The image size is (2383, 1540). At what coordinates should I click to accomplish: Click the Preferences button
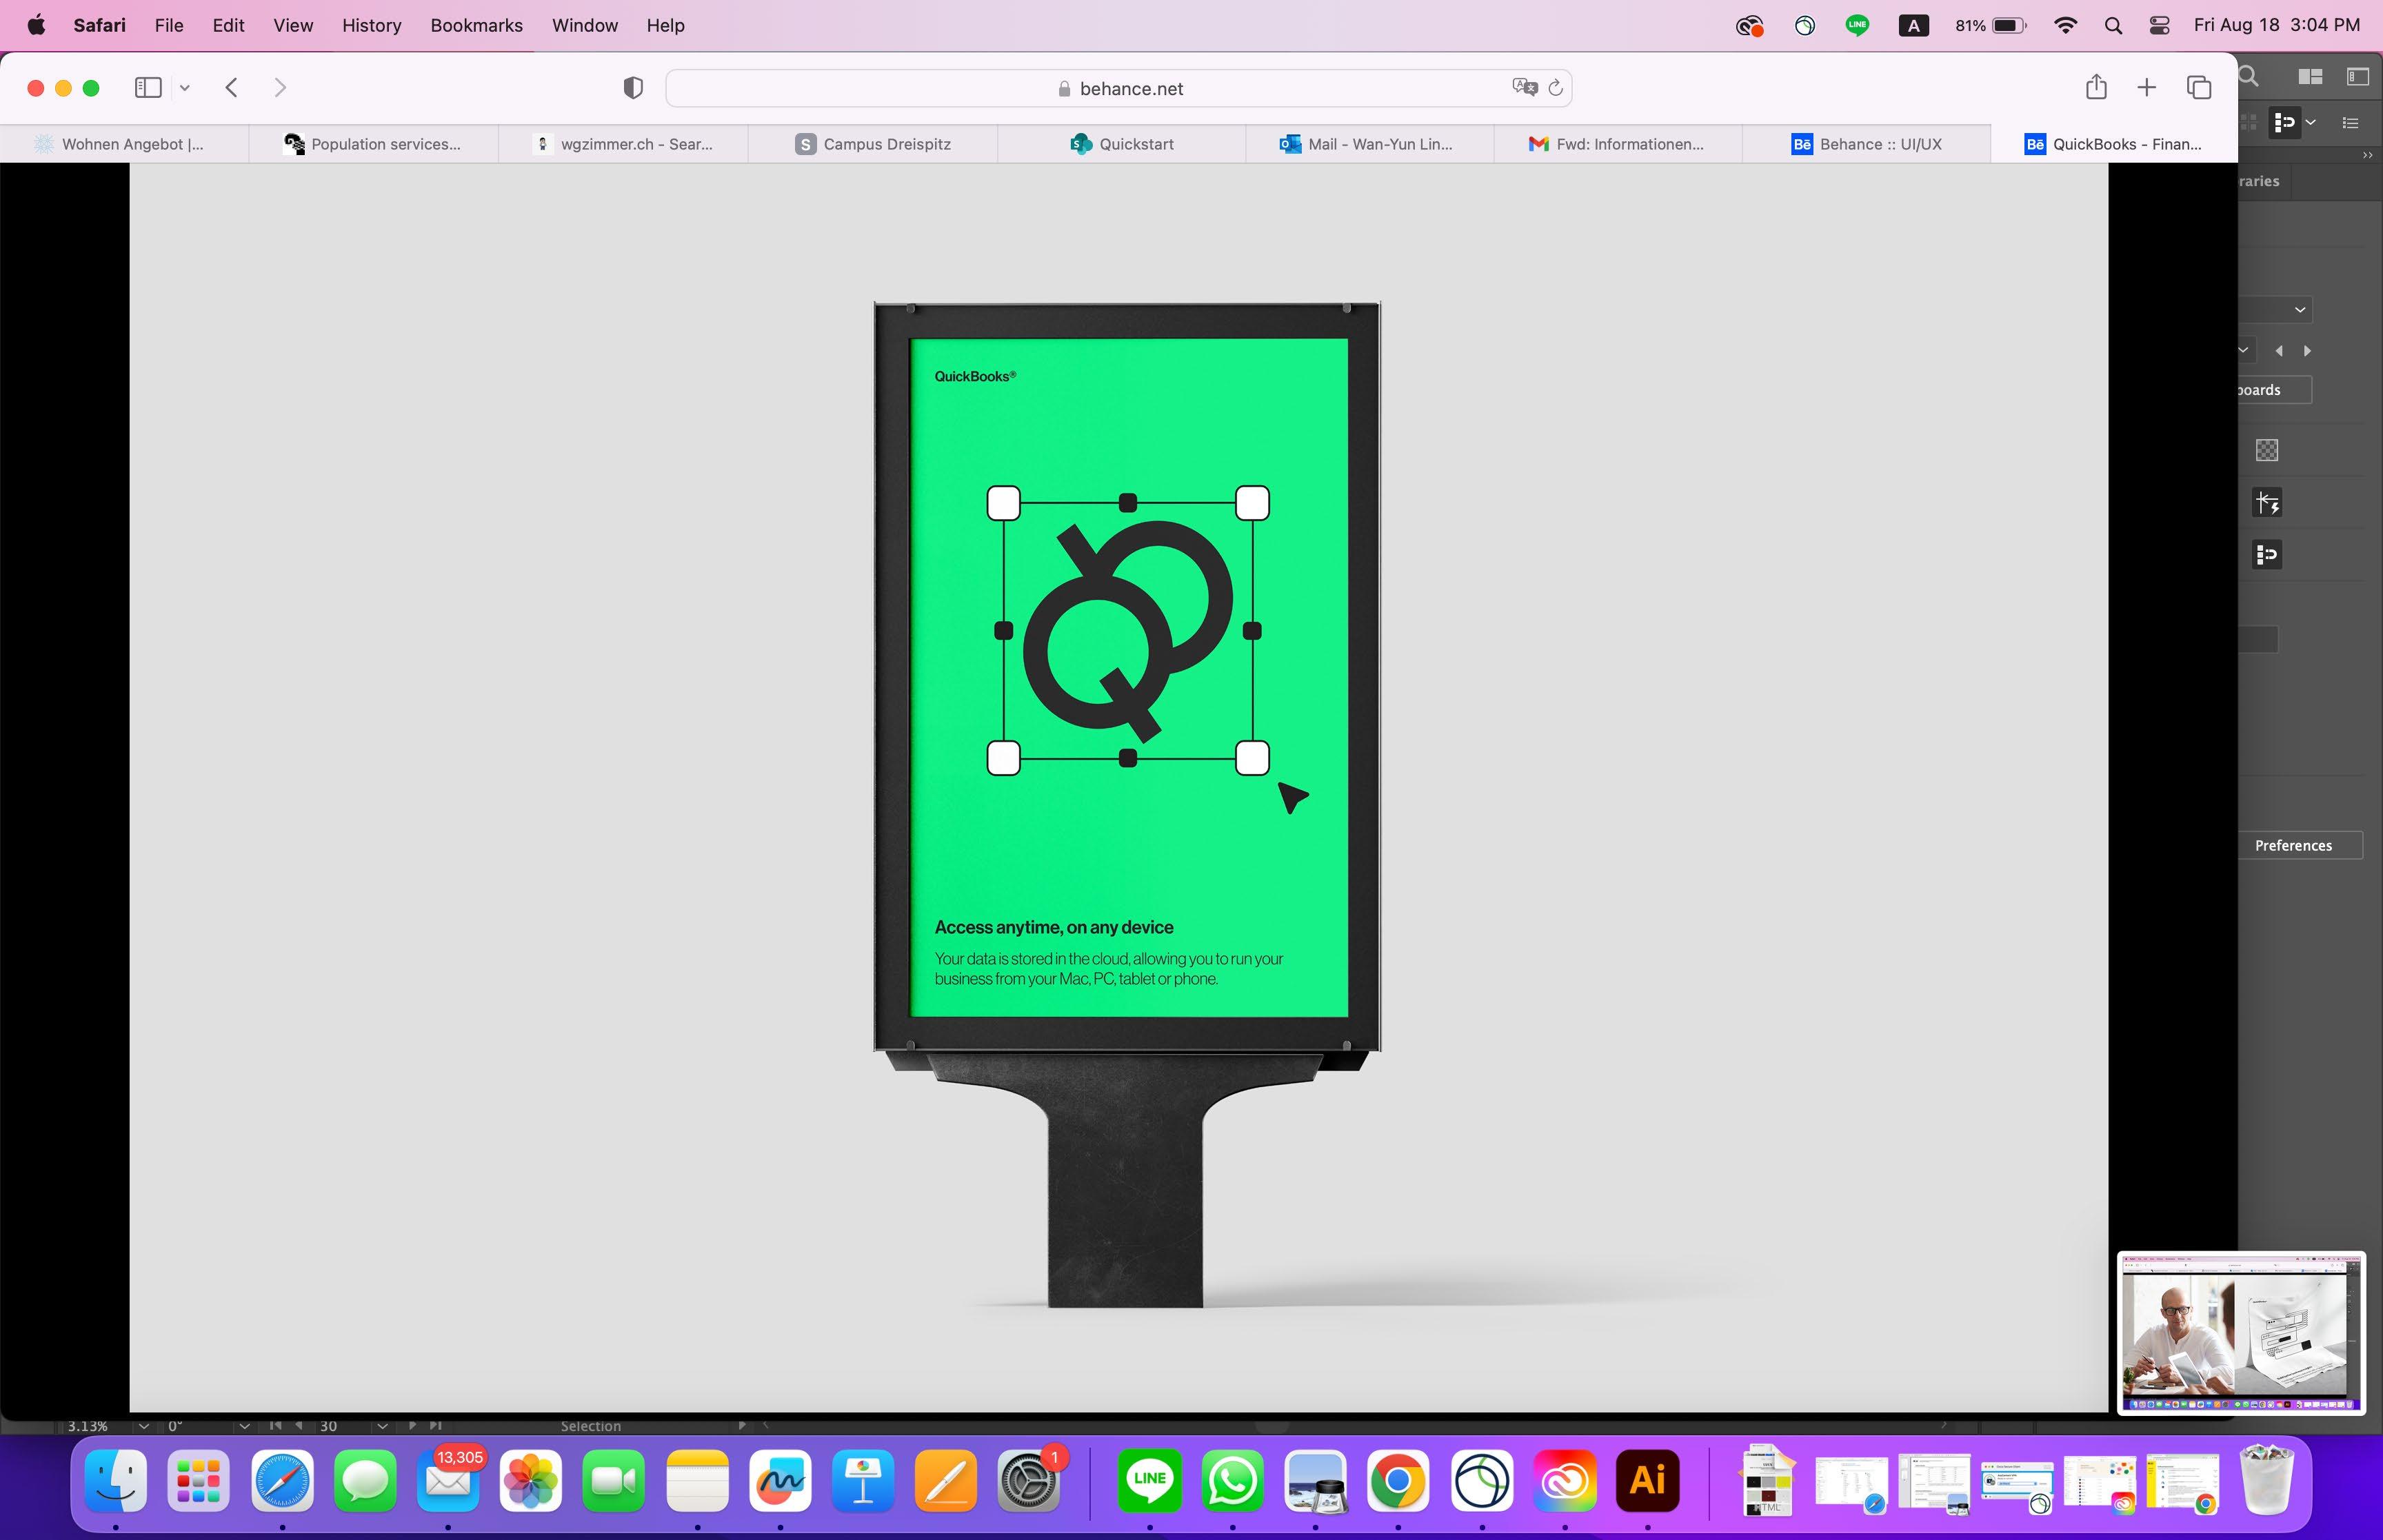tap(2293, 845)
